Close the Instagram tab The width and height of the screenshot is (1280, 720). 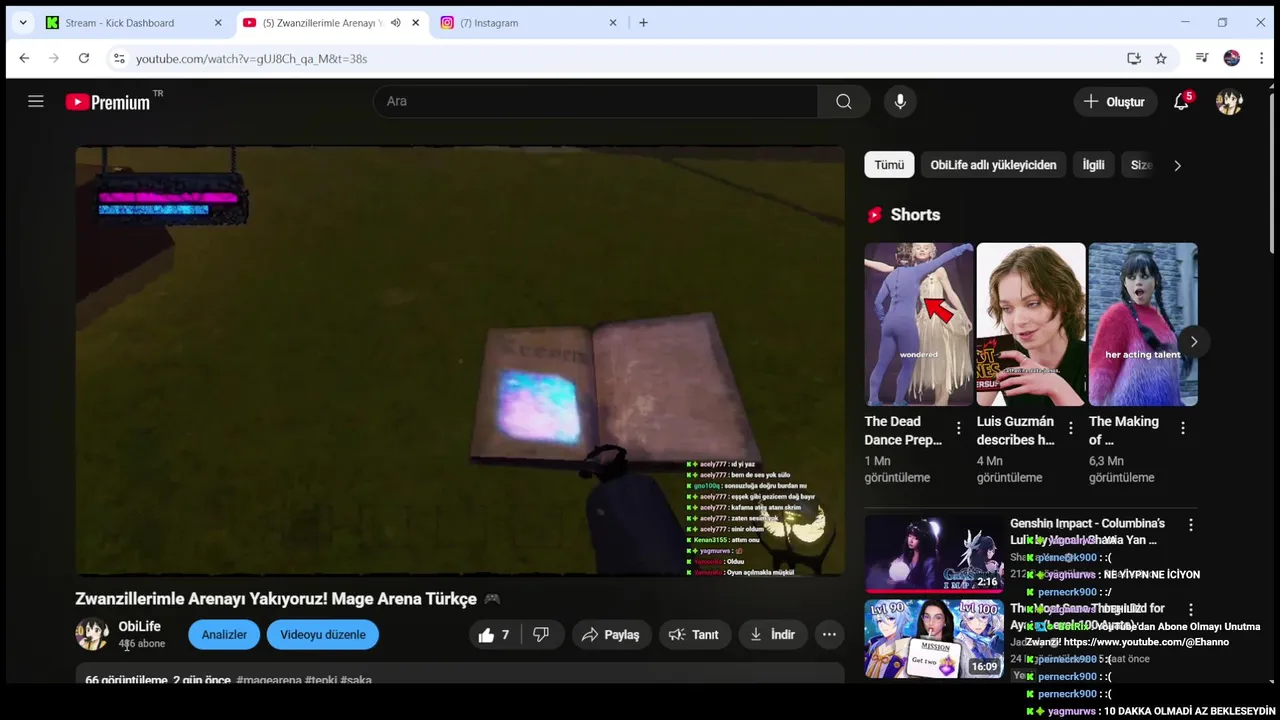613,22
